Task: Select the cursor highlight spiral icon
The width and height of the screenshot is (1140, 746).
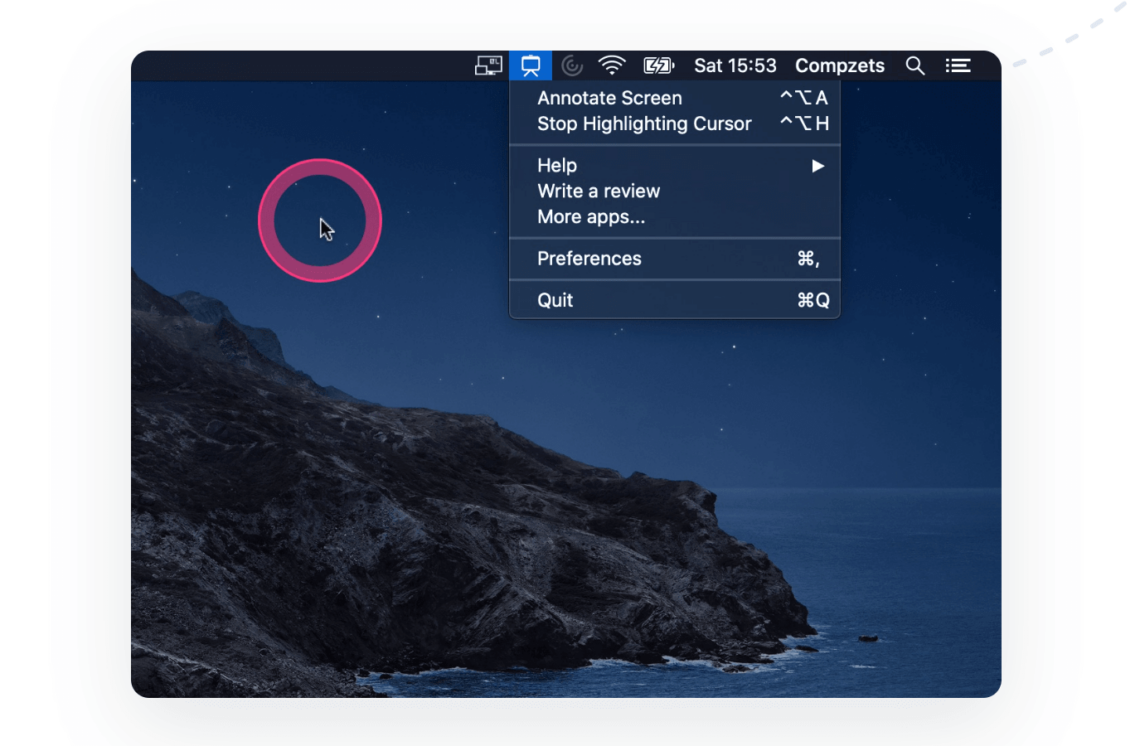Action: [x=570, y=64]
